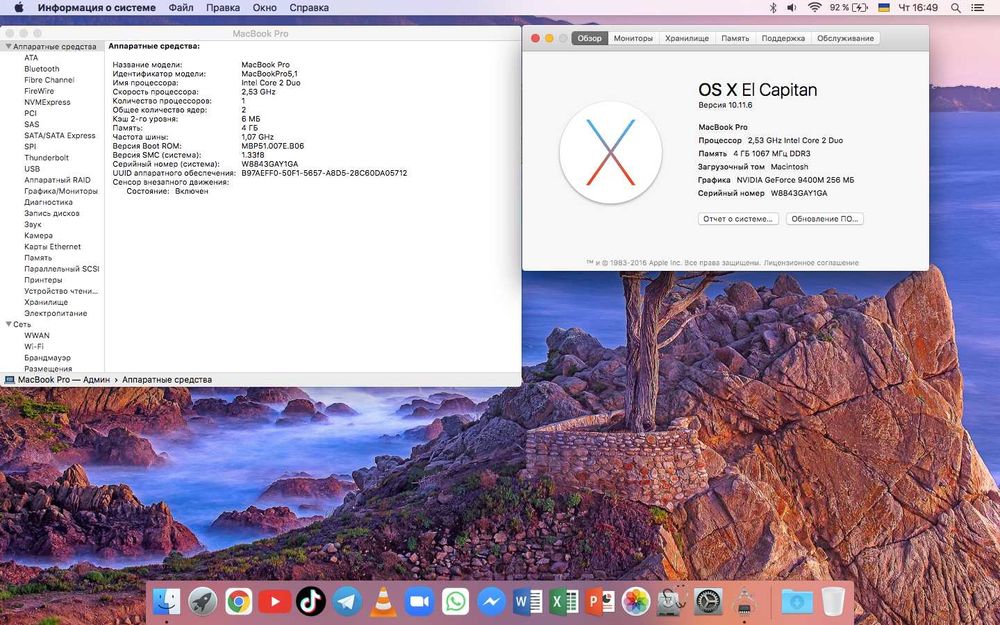Open Disk Utility from the dock
1000x625 pixels.
pos(672,601)
